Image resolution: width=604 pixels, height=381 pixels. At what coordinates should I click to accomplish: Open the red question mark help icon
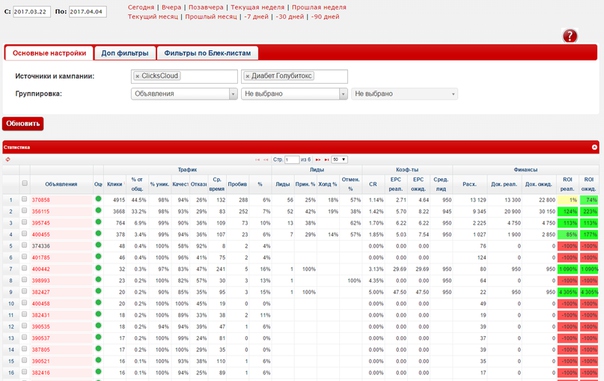pos(570,36)
